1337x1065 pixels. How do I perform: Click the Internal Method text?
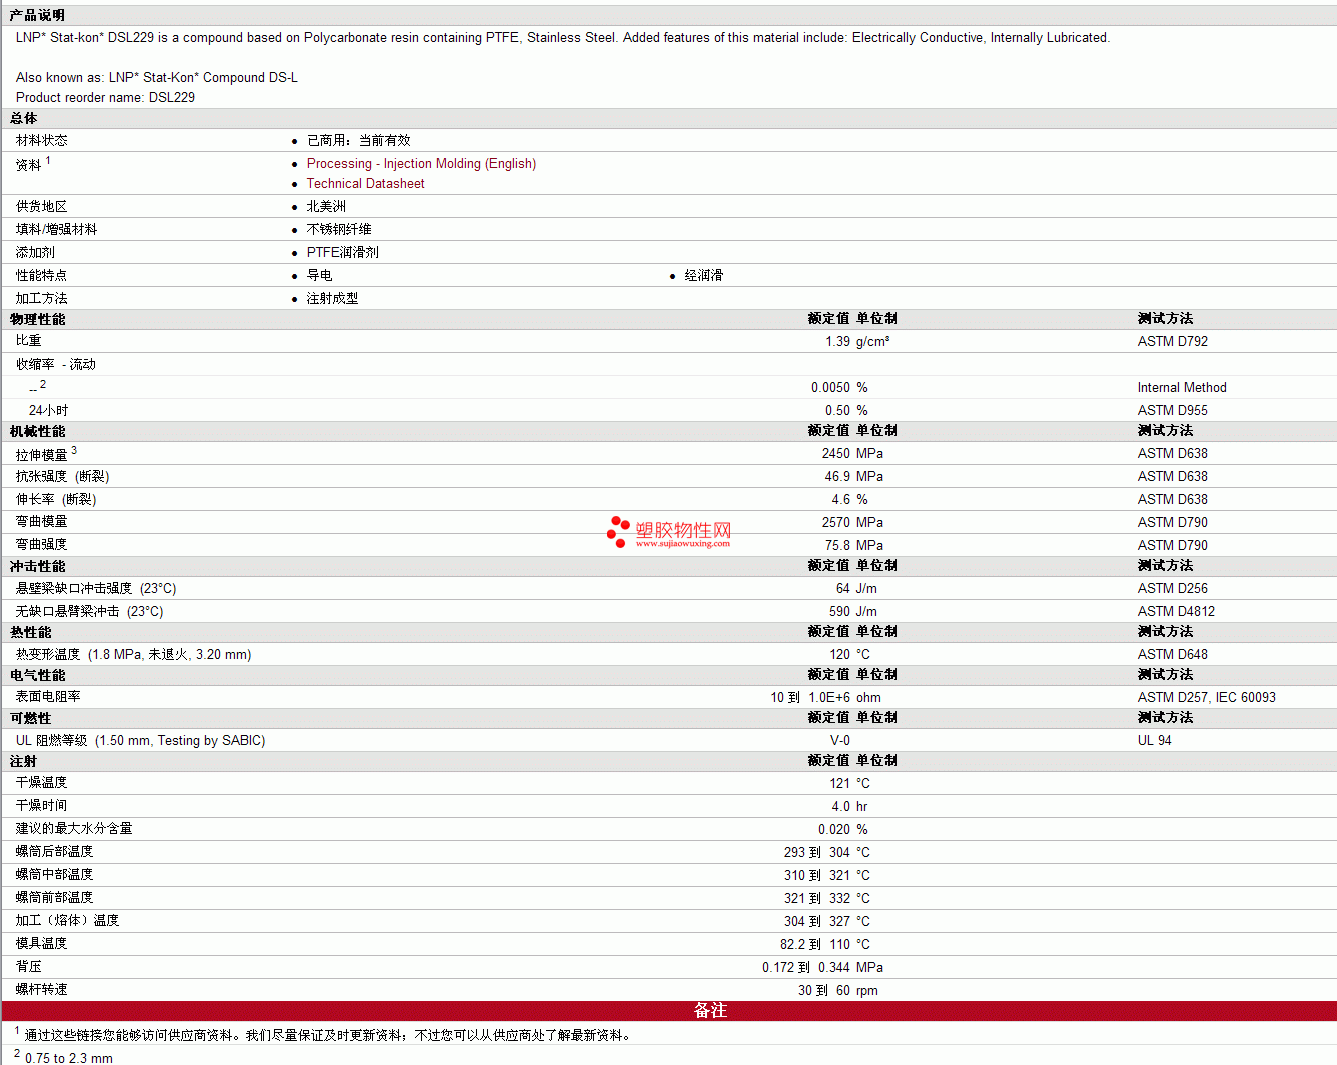point(1181,388)
